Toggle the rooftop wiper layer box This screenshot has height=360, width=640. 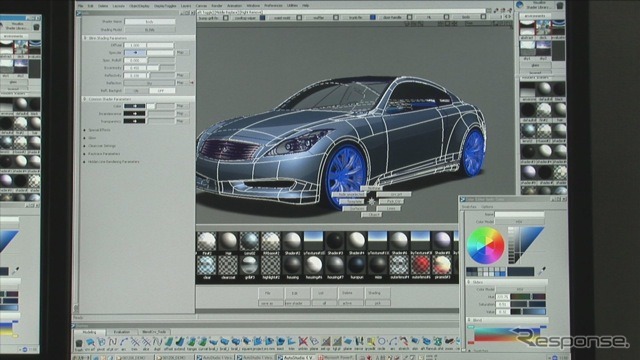pyautogui.click(x=262, y=18)
